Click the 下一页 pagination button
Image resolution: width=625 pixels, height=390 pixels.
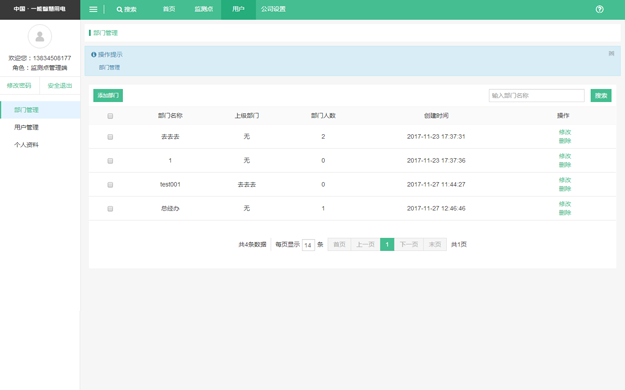(409, 244)
